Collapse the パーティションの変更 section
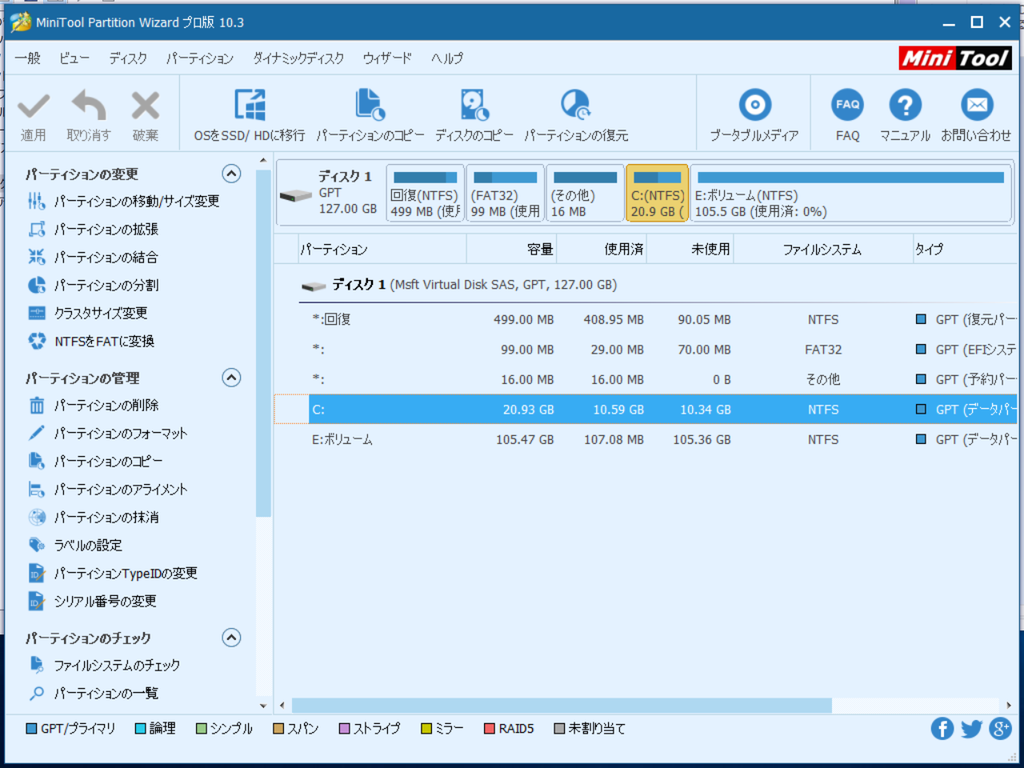1024x768 pixels. 231,174
